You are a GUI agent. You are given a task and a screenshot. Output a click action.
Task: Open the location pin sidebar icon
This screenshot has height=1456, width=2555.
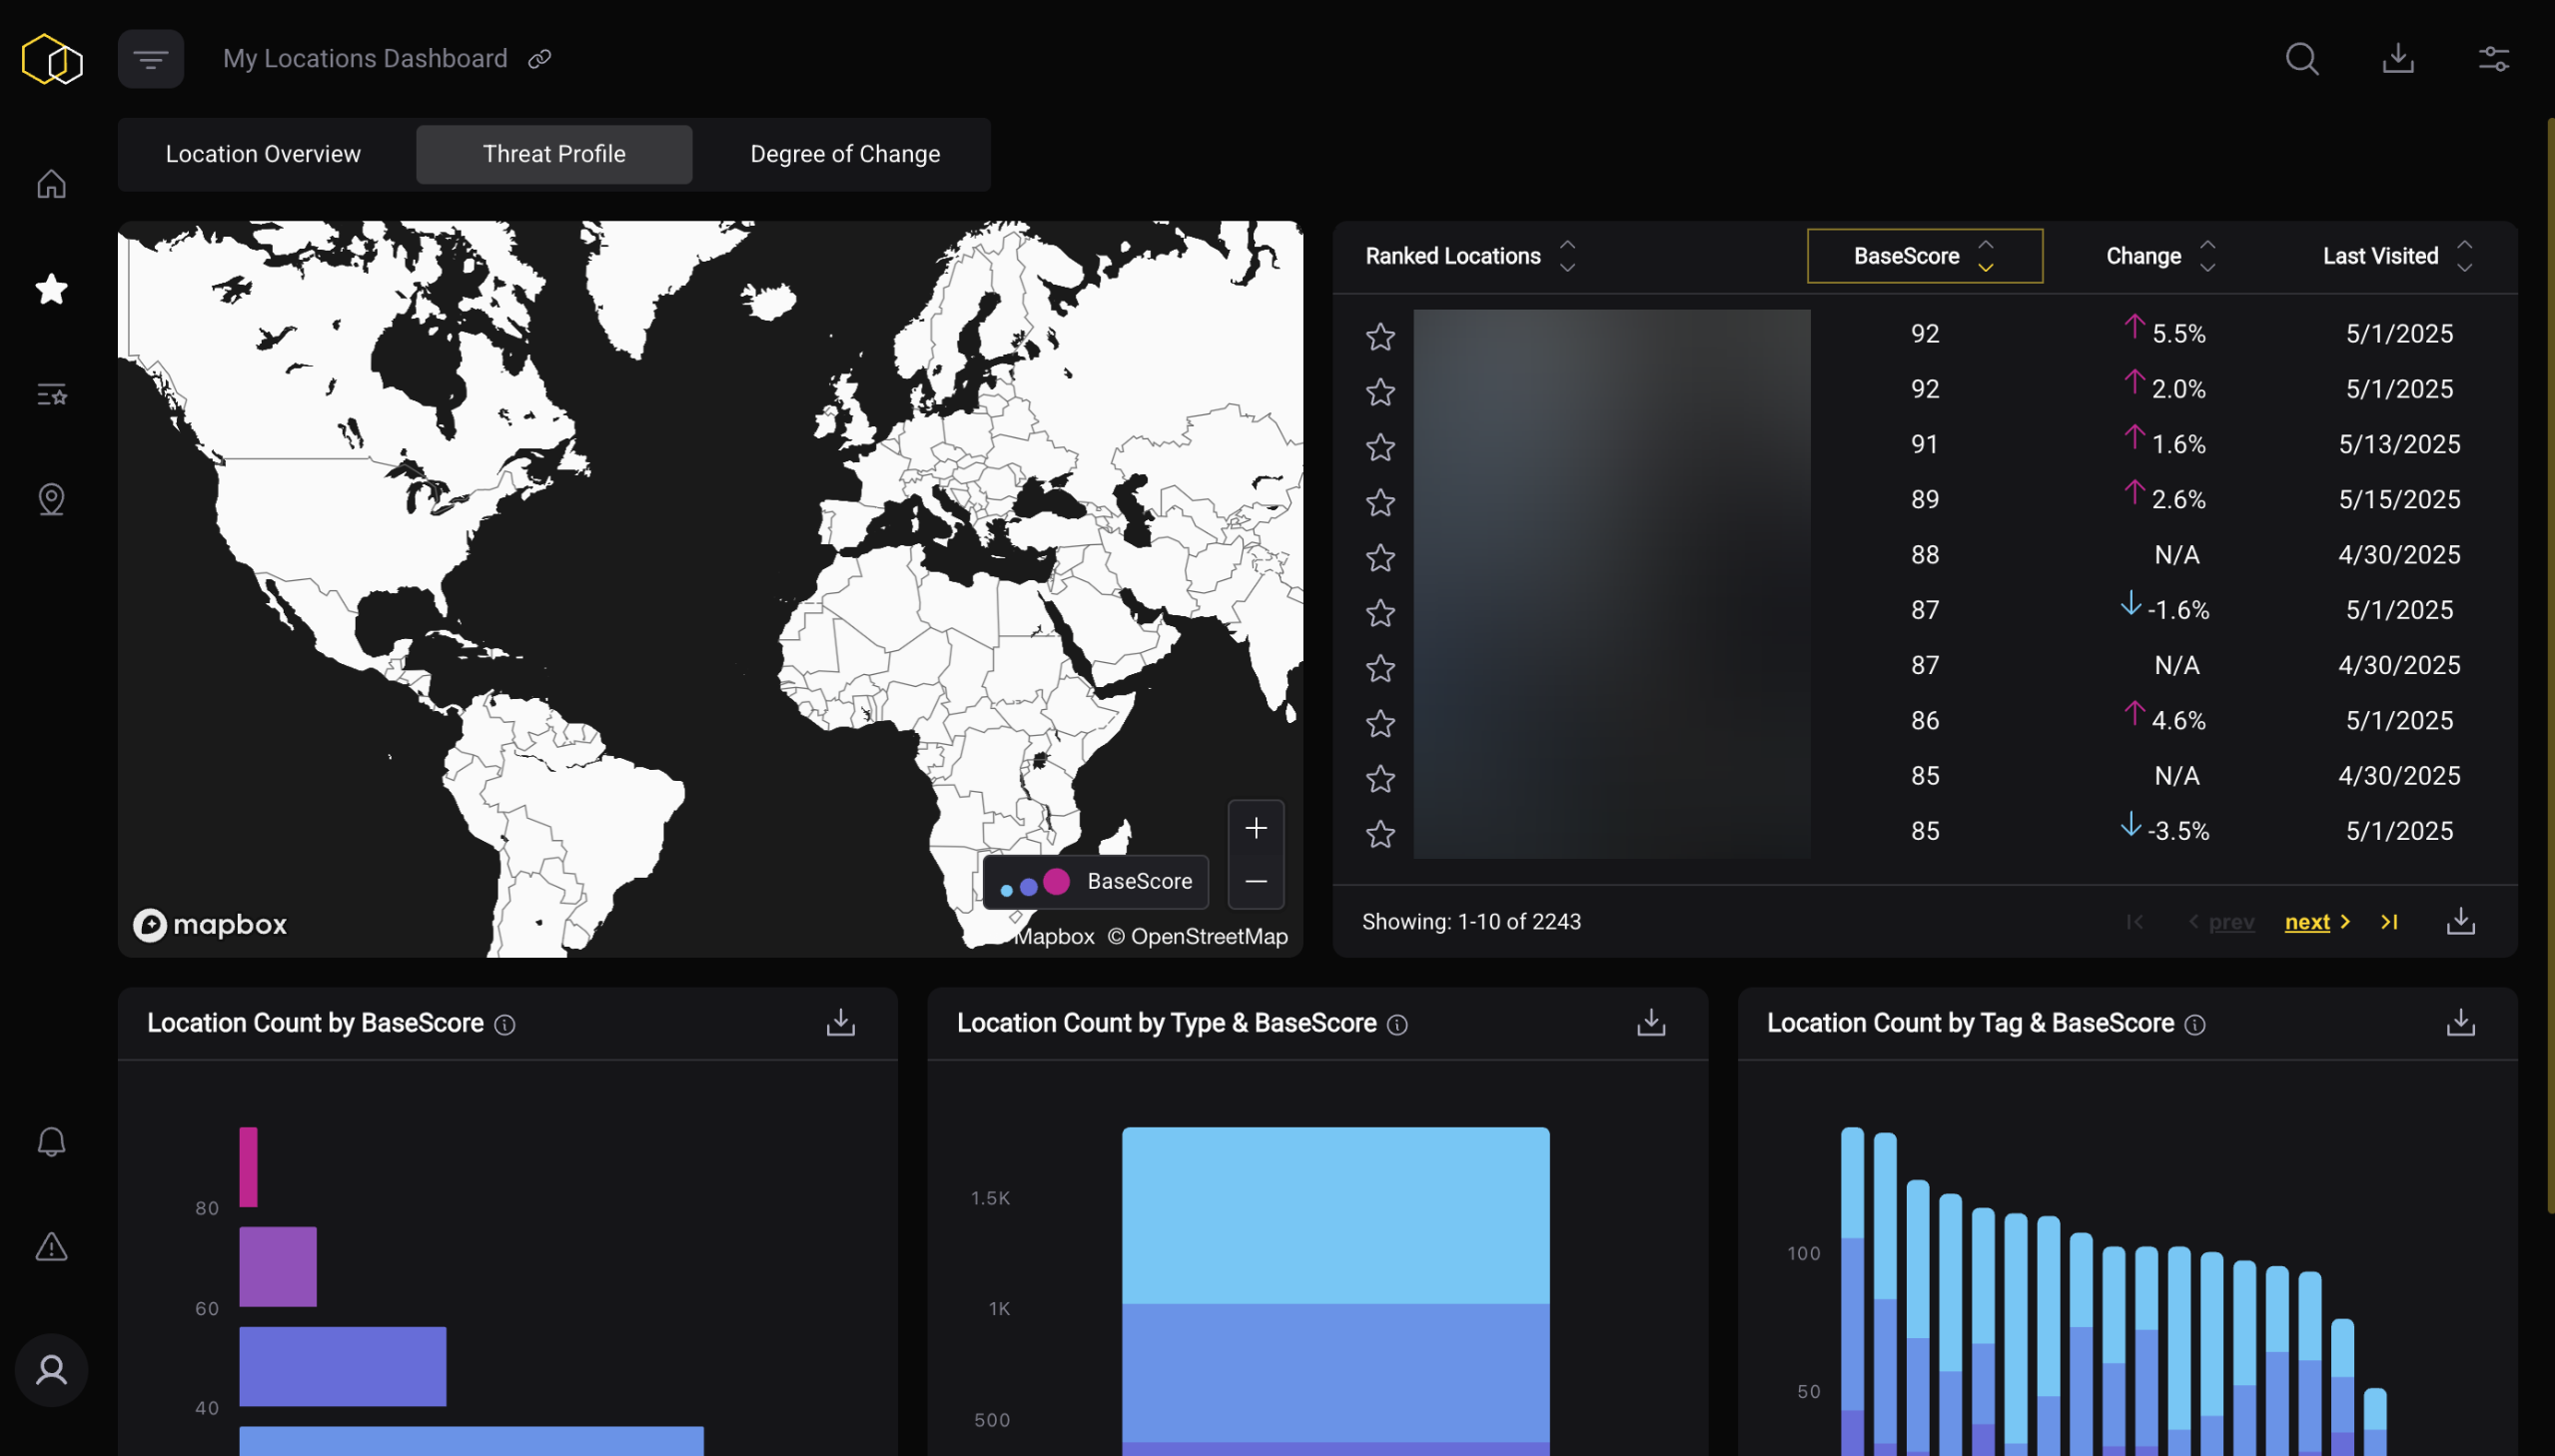[51, 499]
